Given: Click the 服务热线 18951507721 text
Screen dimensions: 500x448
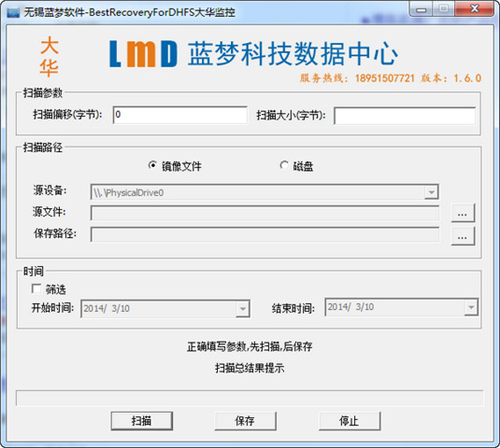Looking at the screenshot, I should [x=357, y=78].
